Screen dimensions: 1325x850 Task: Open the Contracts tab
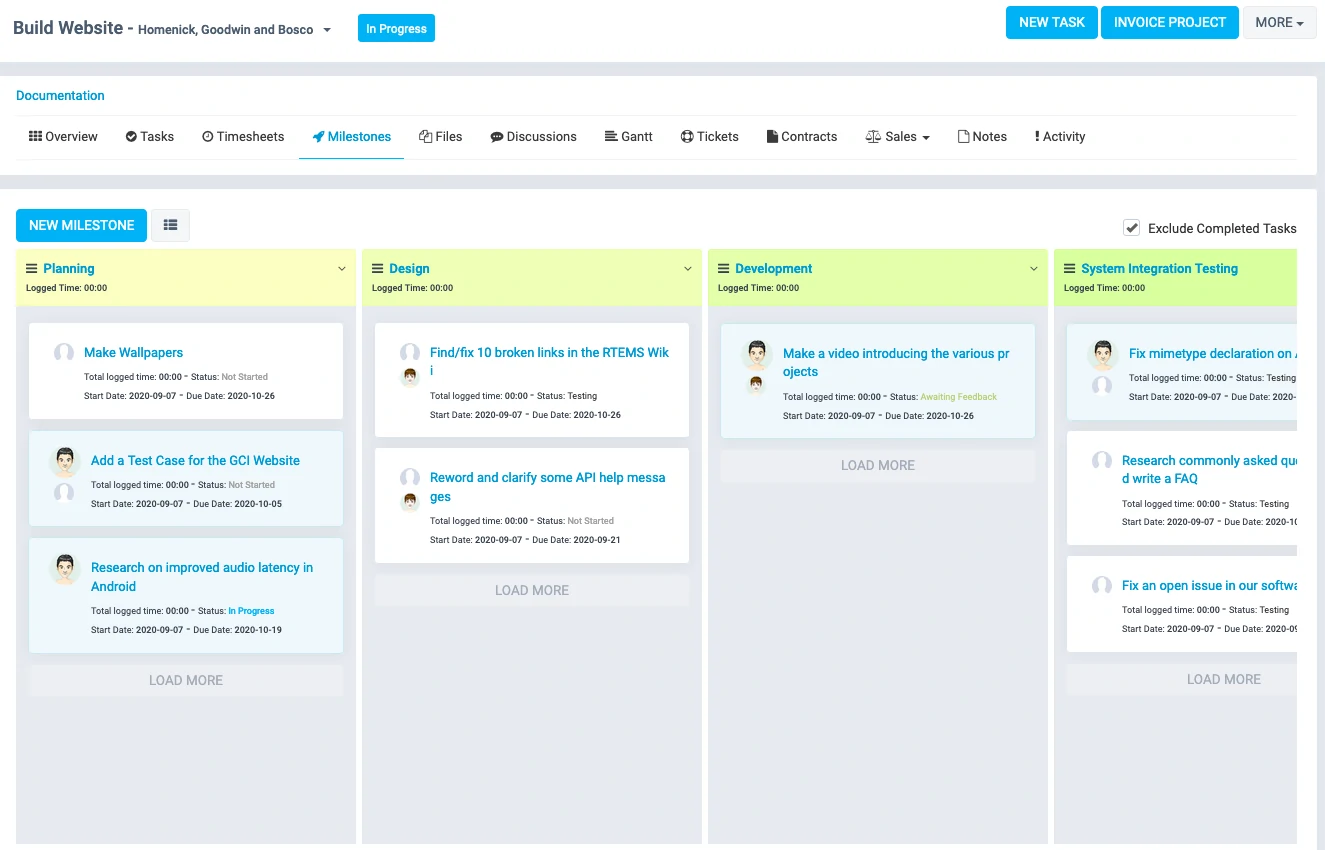pos(802,136)
